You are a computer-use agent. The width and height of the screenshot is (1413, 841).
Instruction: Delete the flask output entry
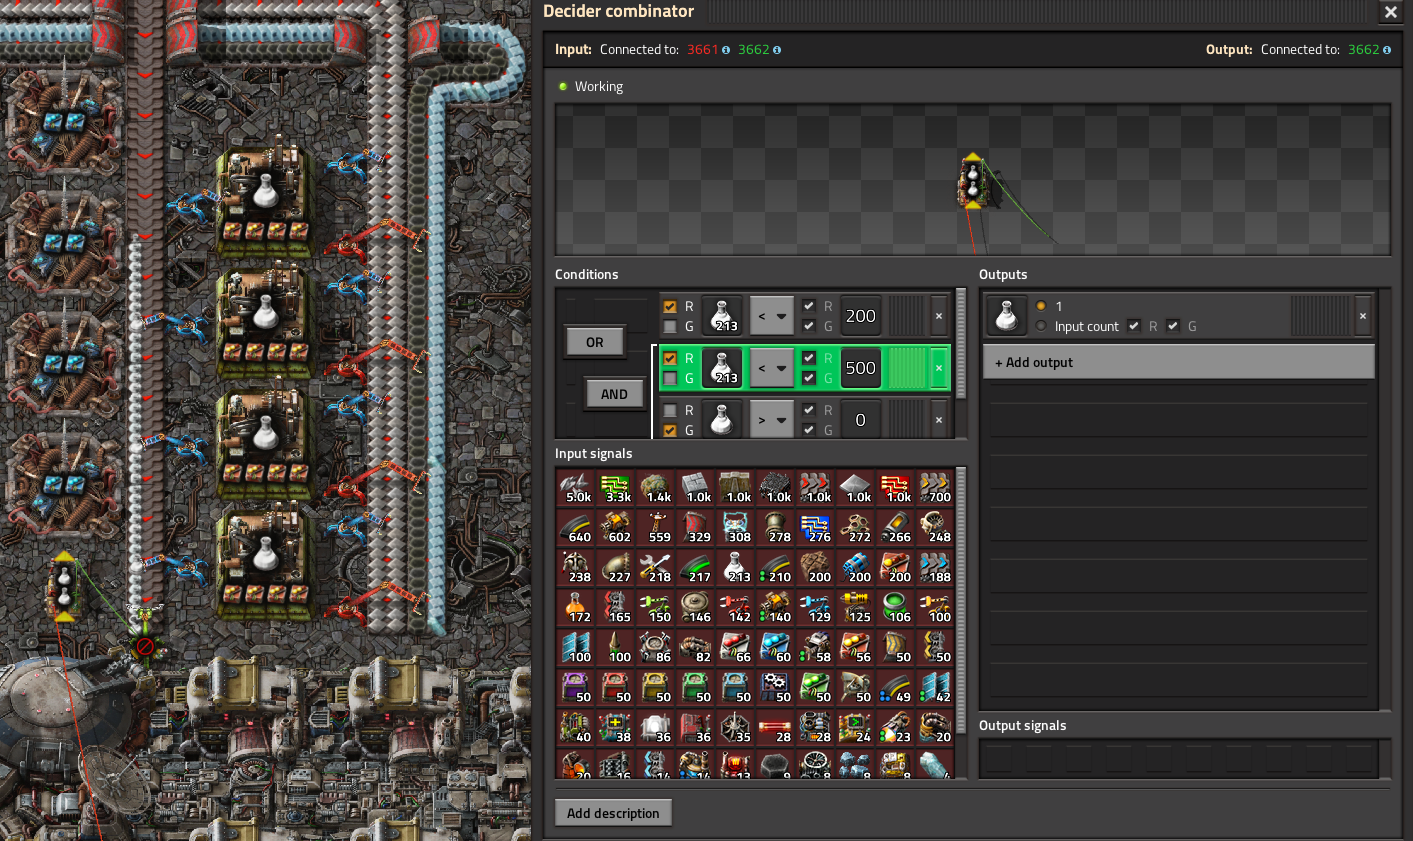pos(1362,316)
